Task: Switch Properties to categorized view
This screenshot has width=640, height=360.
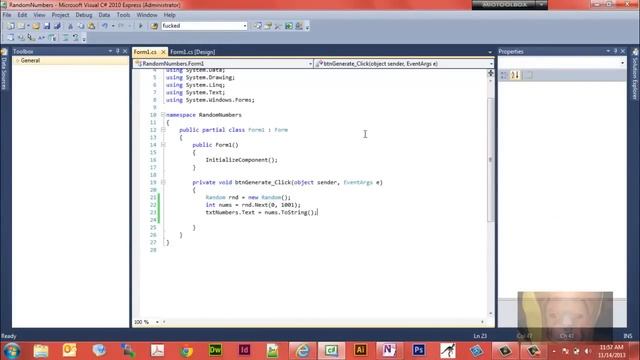Action: tap(504, 75)
